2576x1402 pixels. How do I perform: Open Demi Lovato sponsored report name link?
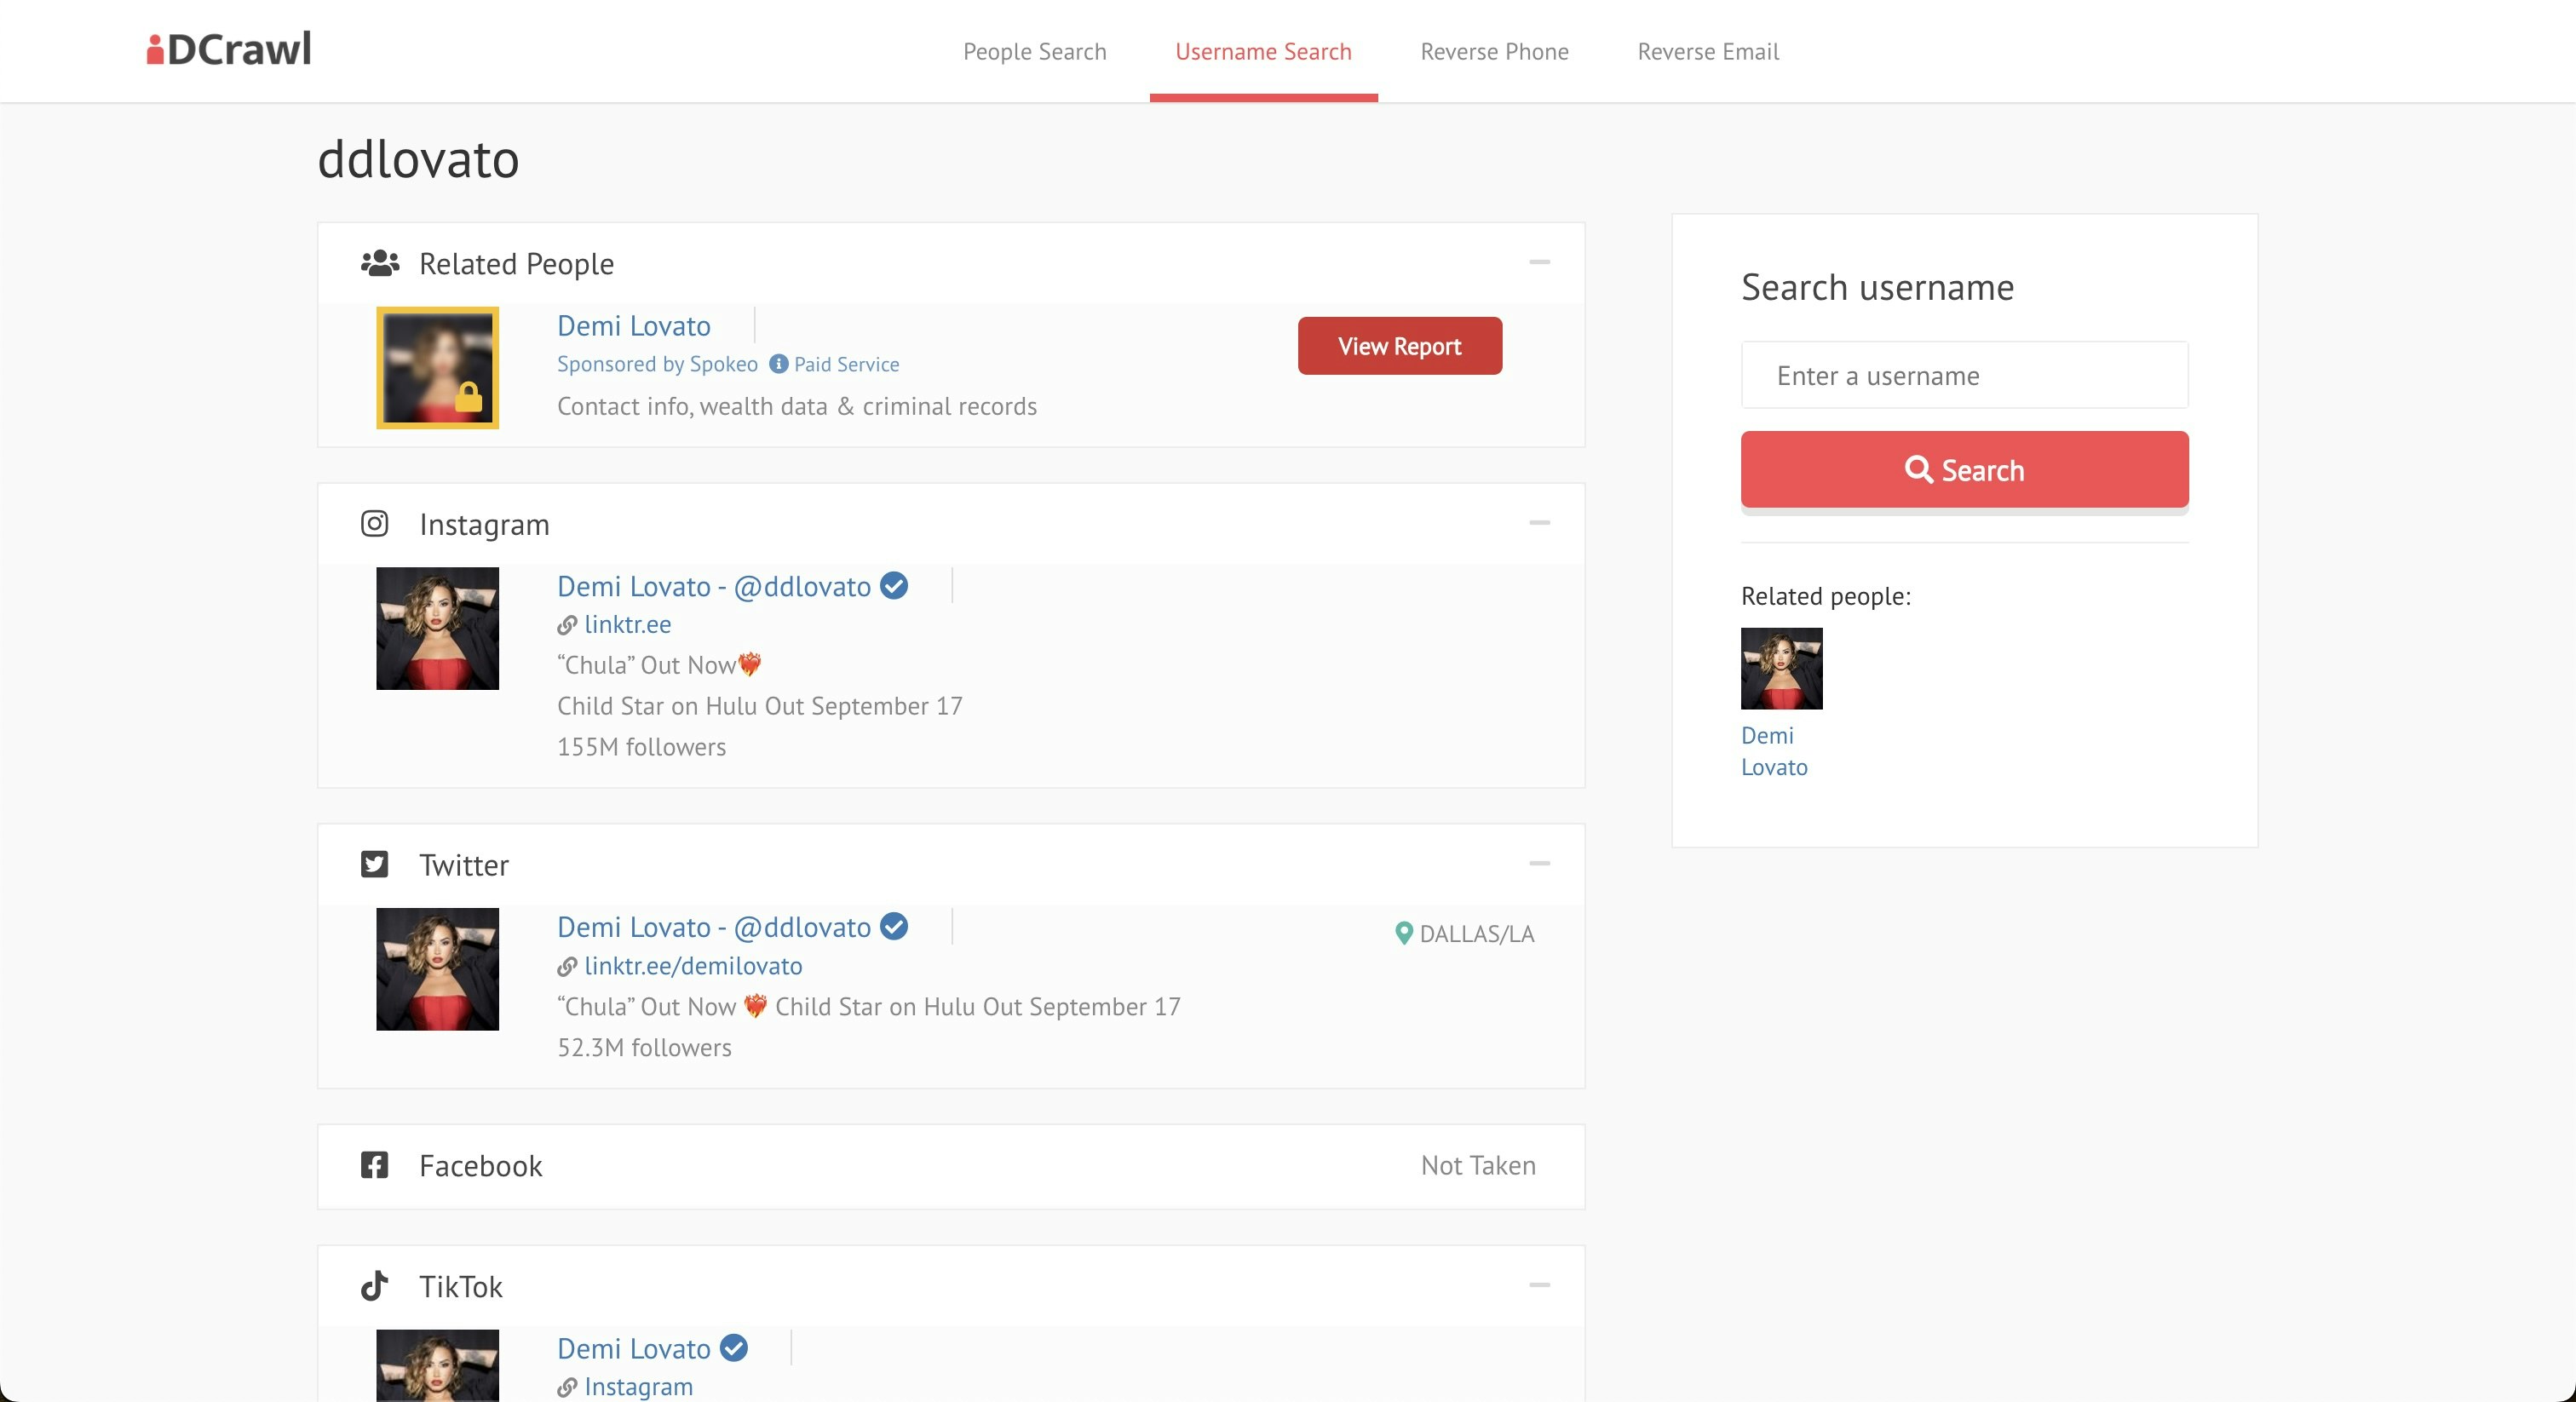coord(633,326)
